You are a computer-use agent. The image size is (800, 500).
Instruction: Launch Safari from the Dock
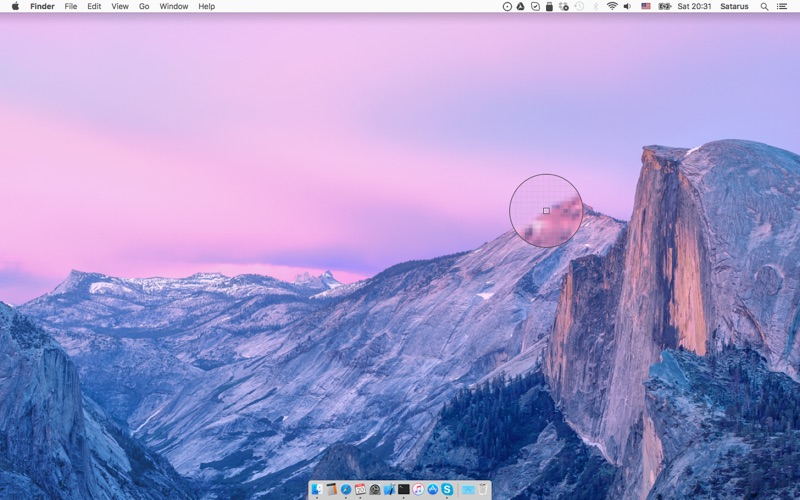tap(346, 489)
